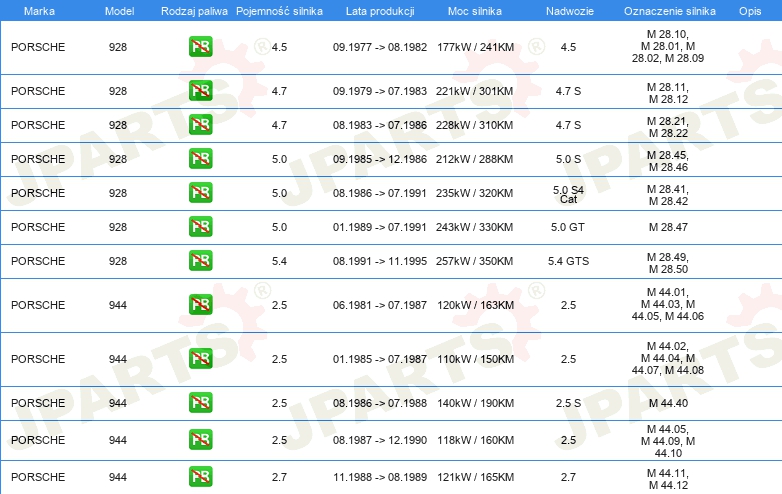Click the fuel icon in the 120kW / 163KM row
782x494 pixels.
pyautogui.click(x=200, y=305)
